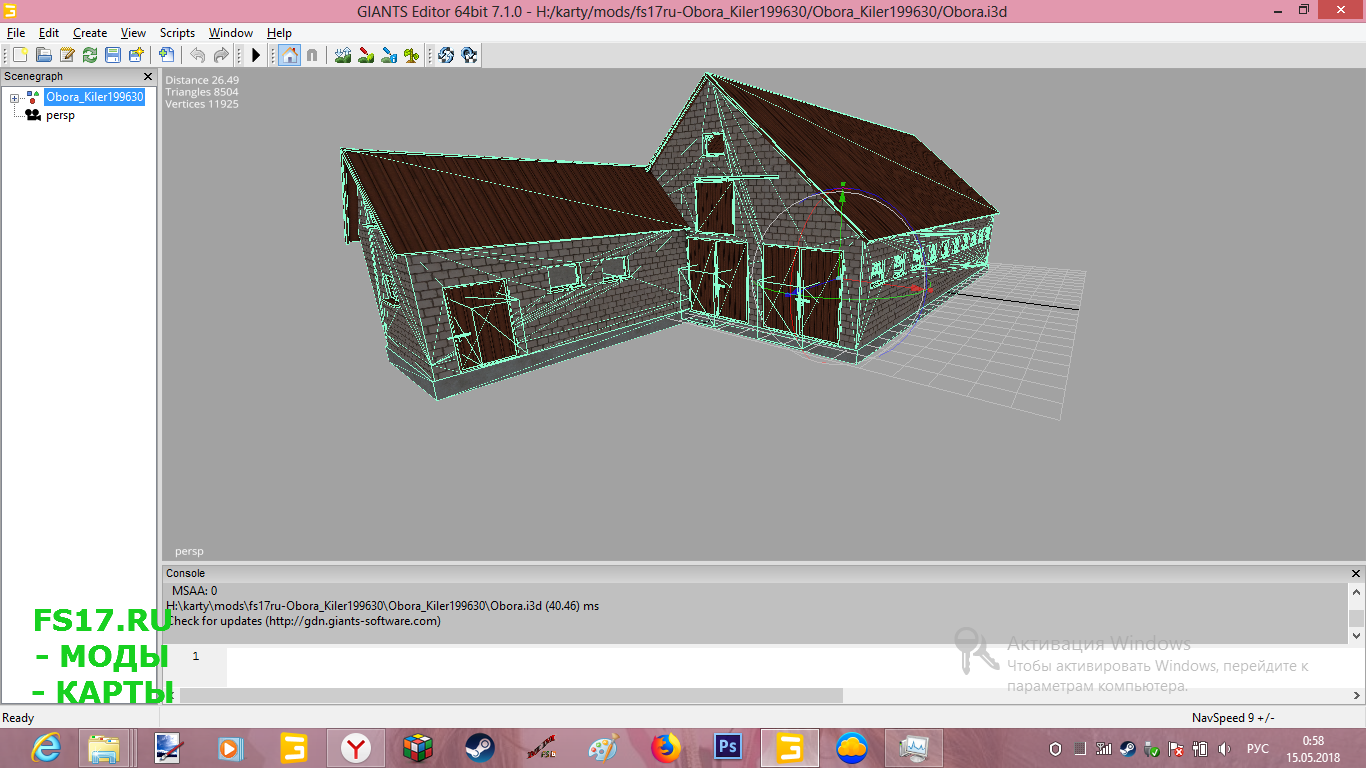Select the terrain foliage paint icon
This screenshot has height=768, width=1366.
pyautogui.click(x=412, y=55)
